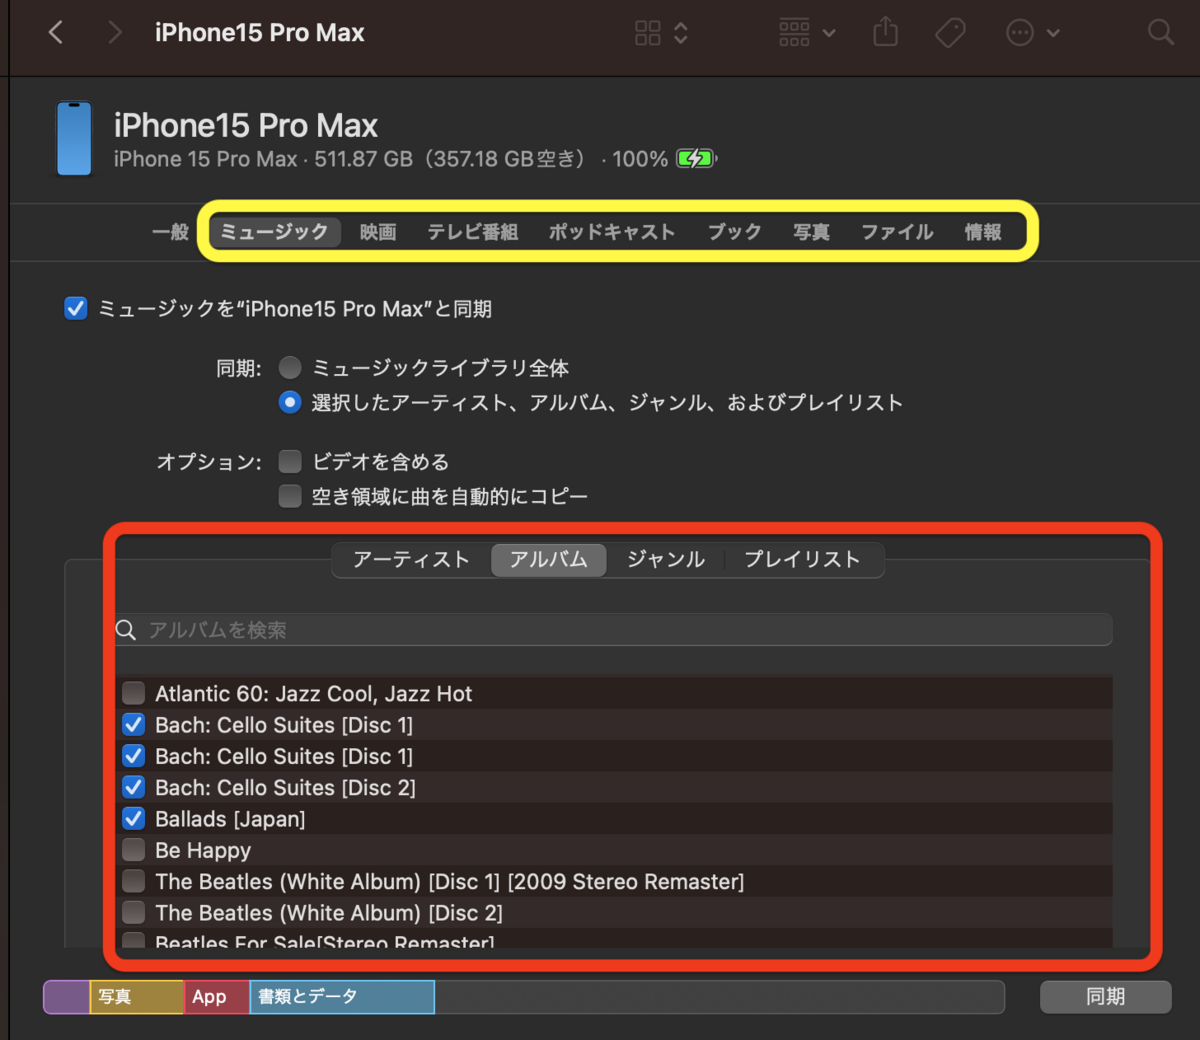Click the 同期 sync button
Viewport: 1200px width, 1040px height.
click(x=1106, y=997)
